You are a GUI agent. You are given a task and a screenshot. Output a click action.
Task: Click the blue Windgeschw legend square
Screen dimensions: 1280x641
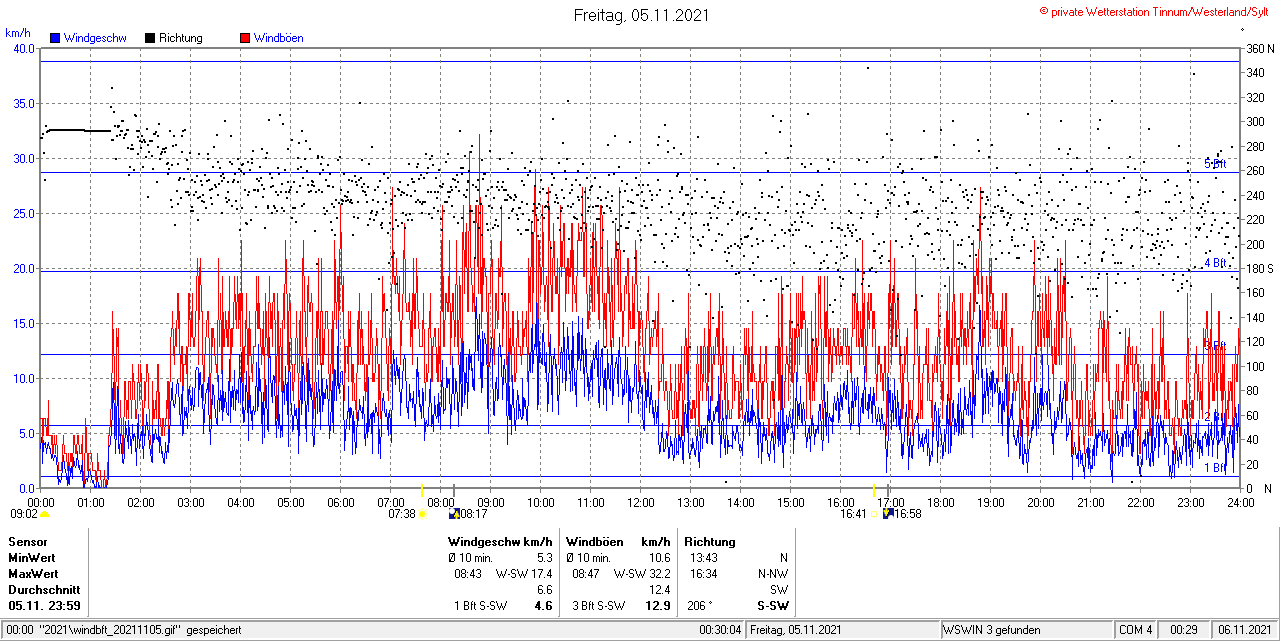pos(55,38)
